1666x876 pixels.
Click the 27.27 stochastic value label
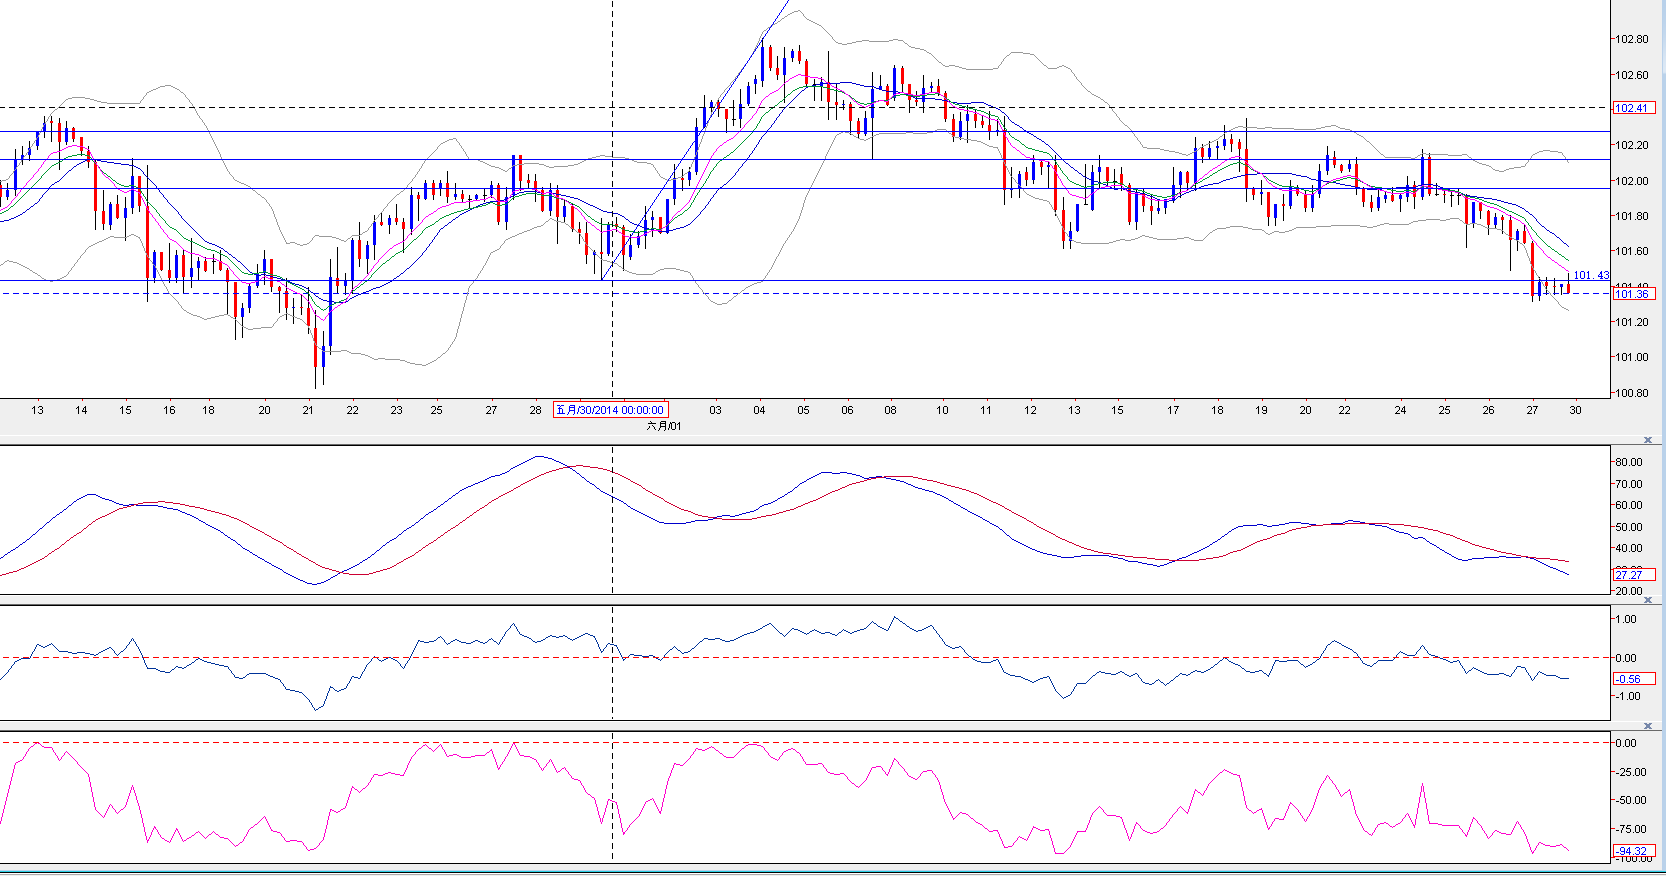[1630, 575]
